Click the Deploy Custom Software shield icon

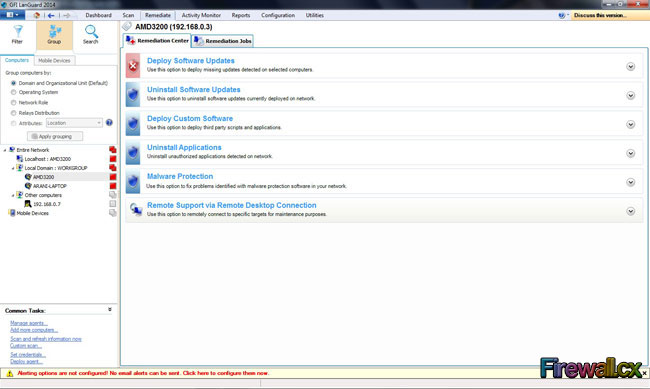coord(133,124)
